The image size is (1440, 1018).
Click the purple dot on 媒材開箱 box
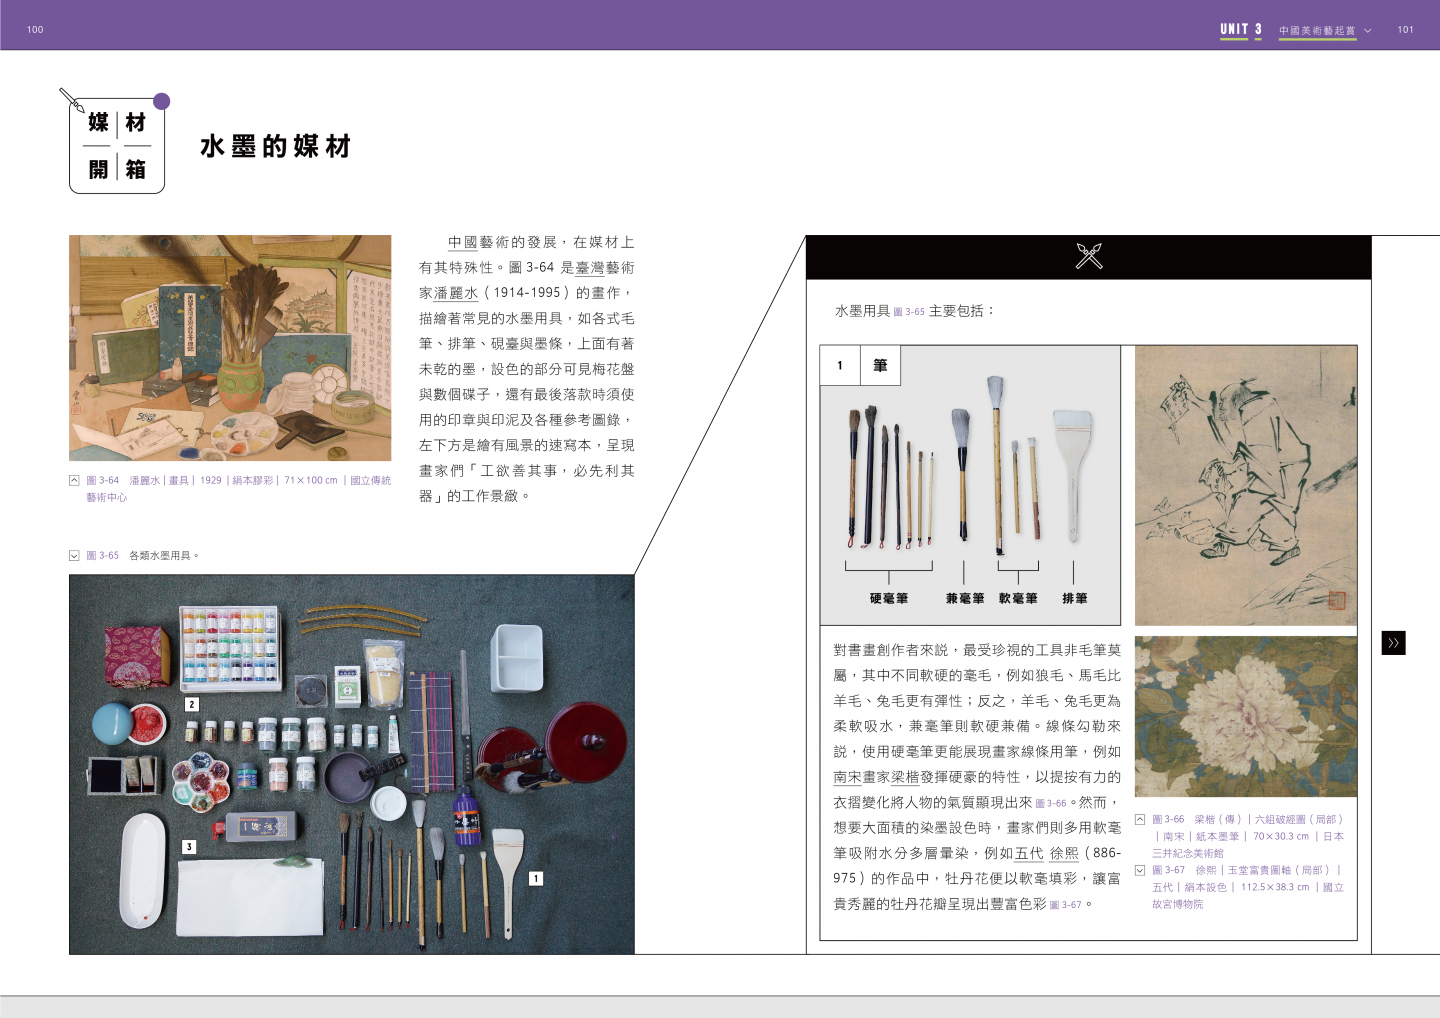click(161, 101)
